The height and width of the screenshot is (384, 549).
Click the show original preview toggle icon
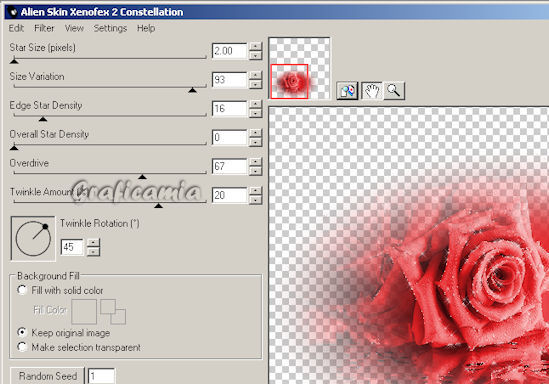pyautogui.click(x=347, y=91)
